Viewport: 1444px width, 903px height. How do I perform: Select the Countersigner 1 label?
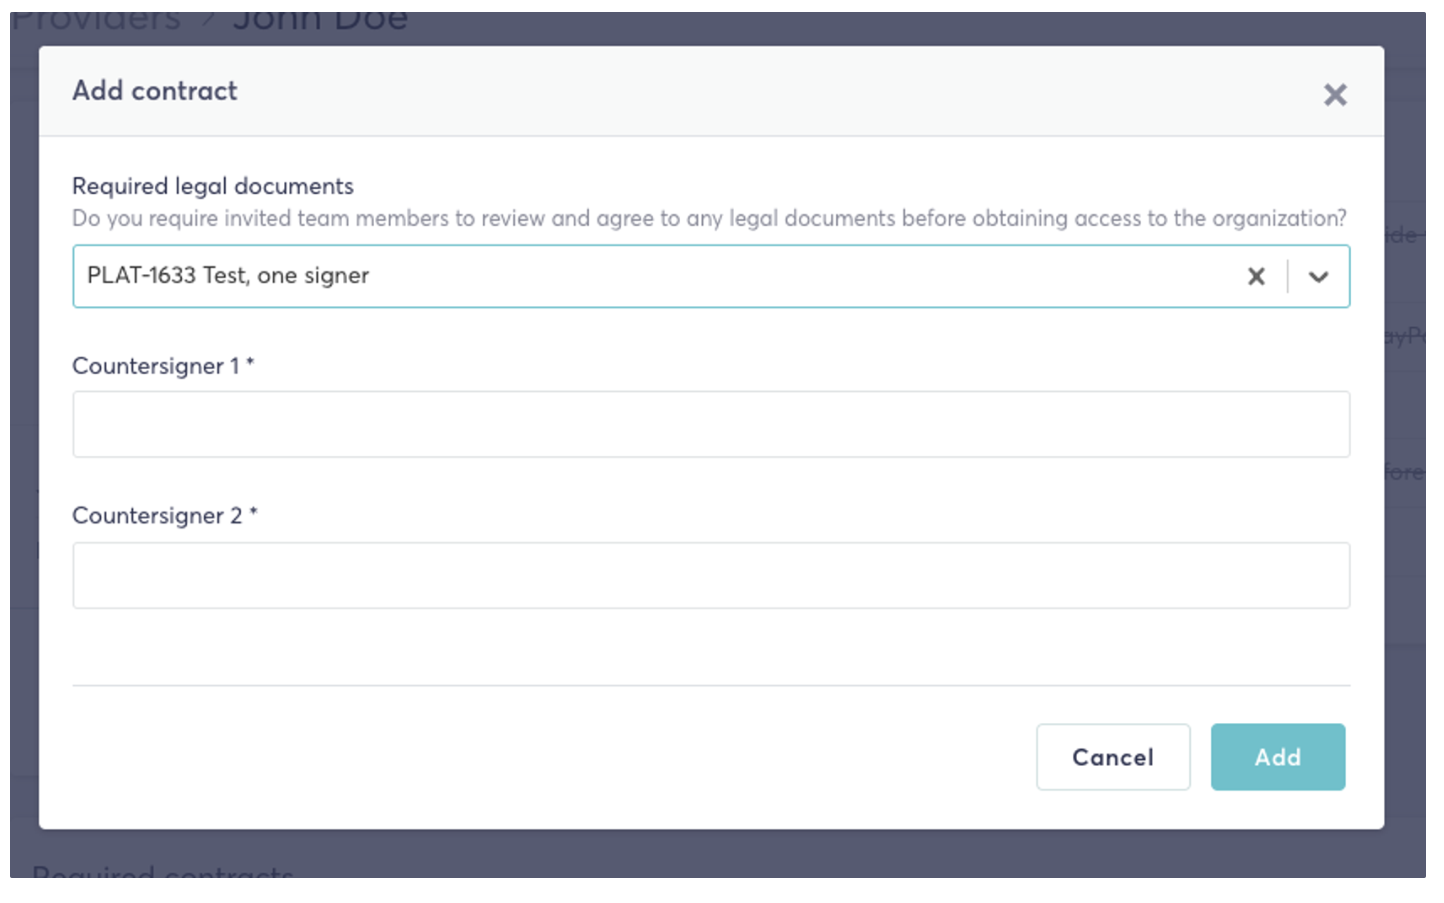(163, 366)
